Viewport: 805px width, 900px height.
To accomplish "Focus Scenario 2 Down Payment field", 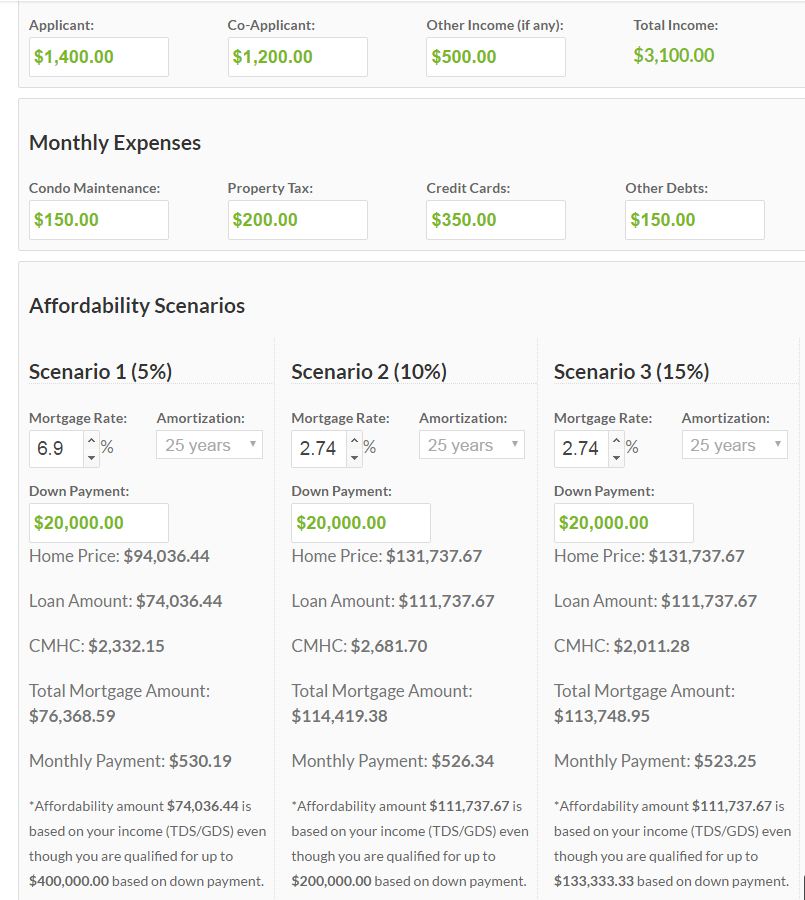I will (360, 523).
